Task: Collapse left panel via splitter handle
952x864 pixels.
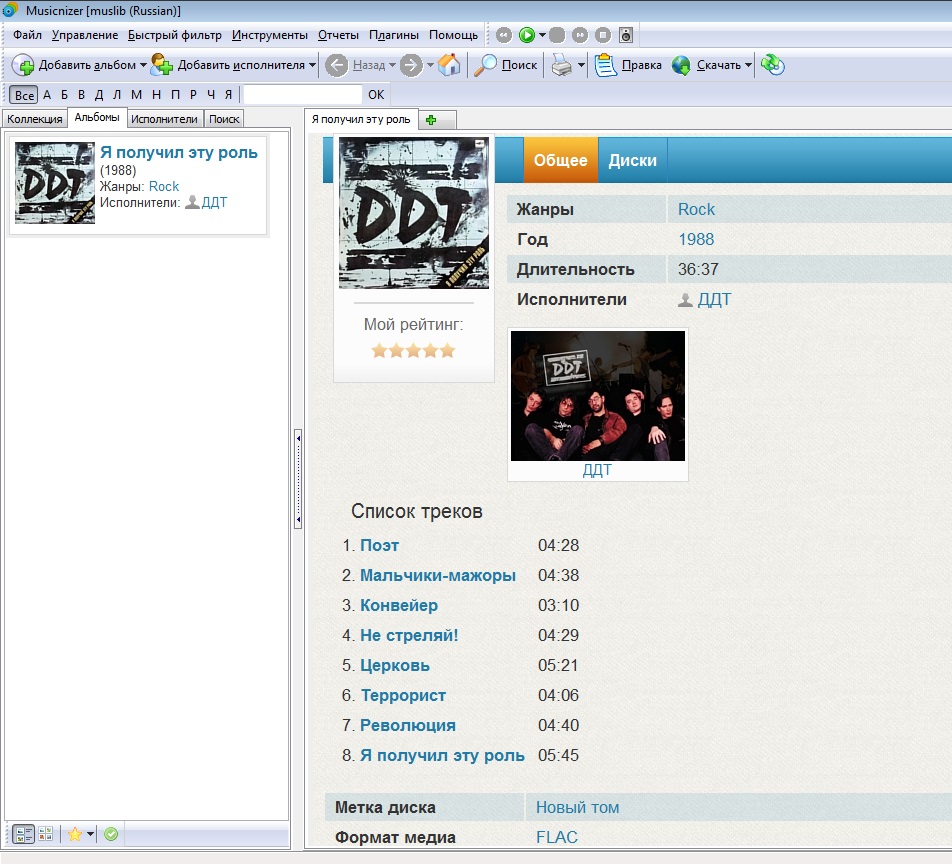Action: [x=298, y=479]
